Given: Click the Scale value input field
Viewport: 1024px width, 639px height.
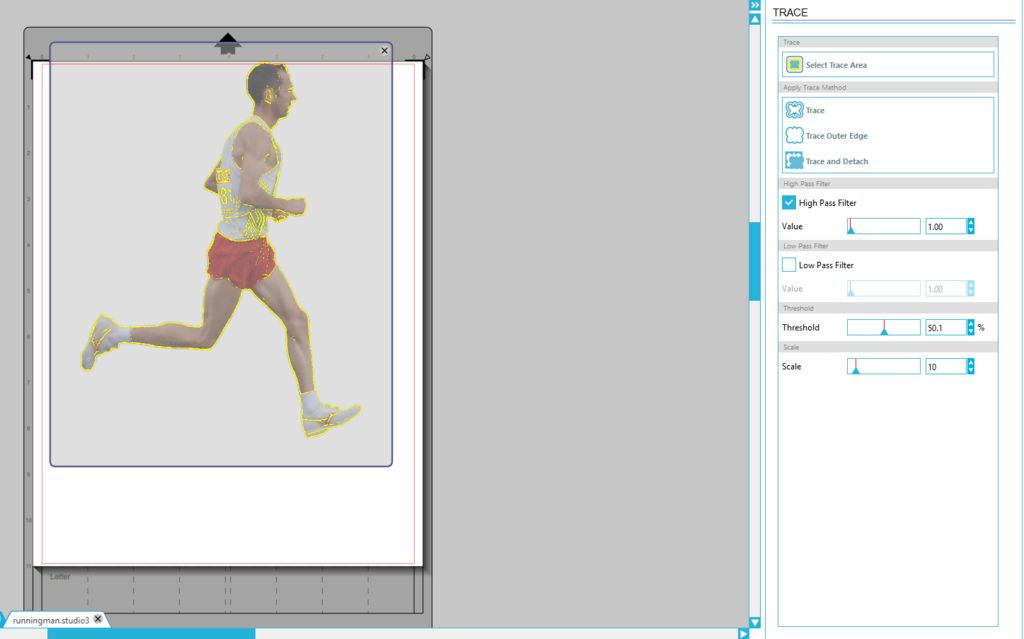Looking at the screenshot, I should 944,367.
